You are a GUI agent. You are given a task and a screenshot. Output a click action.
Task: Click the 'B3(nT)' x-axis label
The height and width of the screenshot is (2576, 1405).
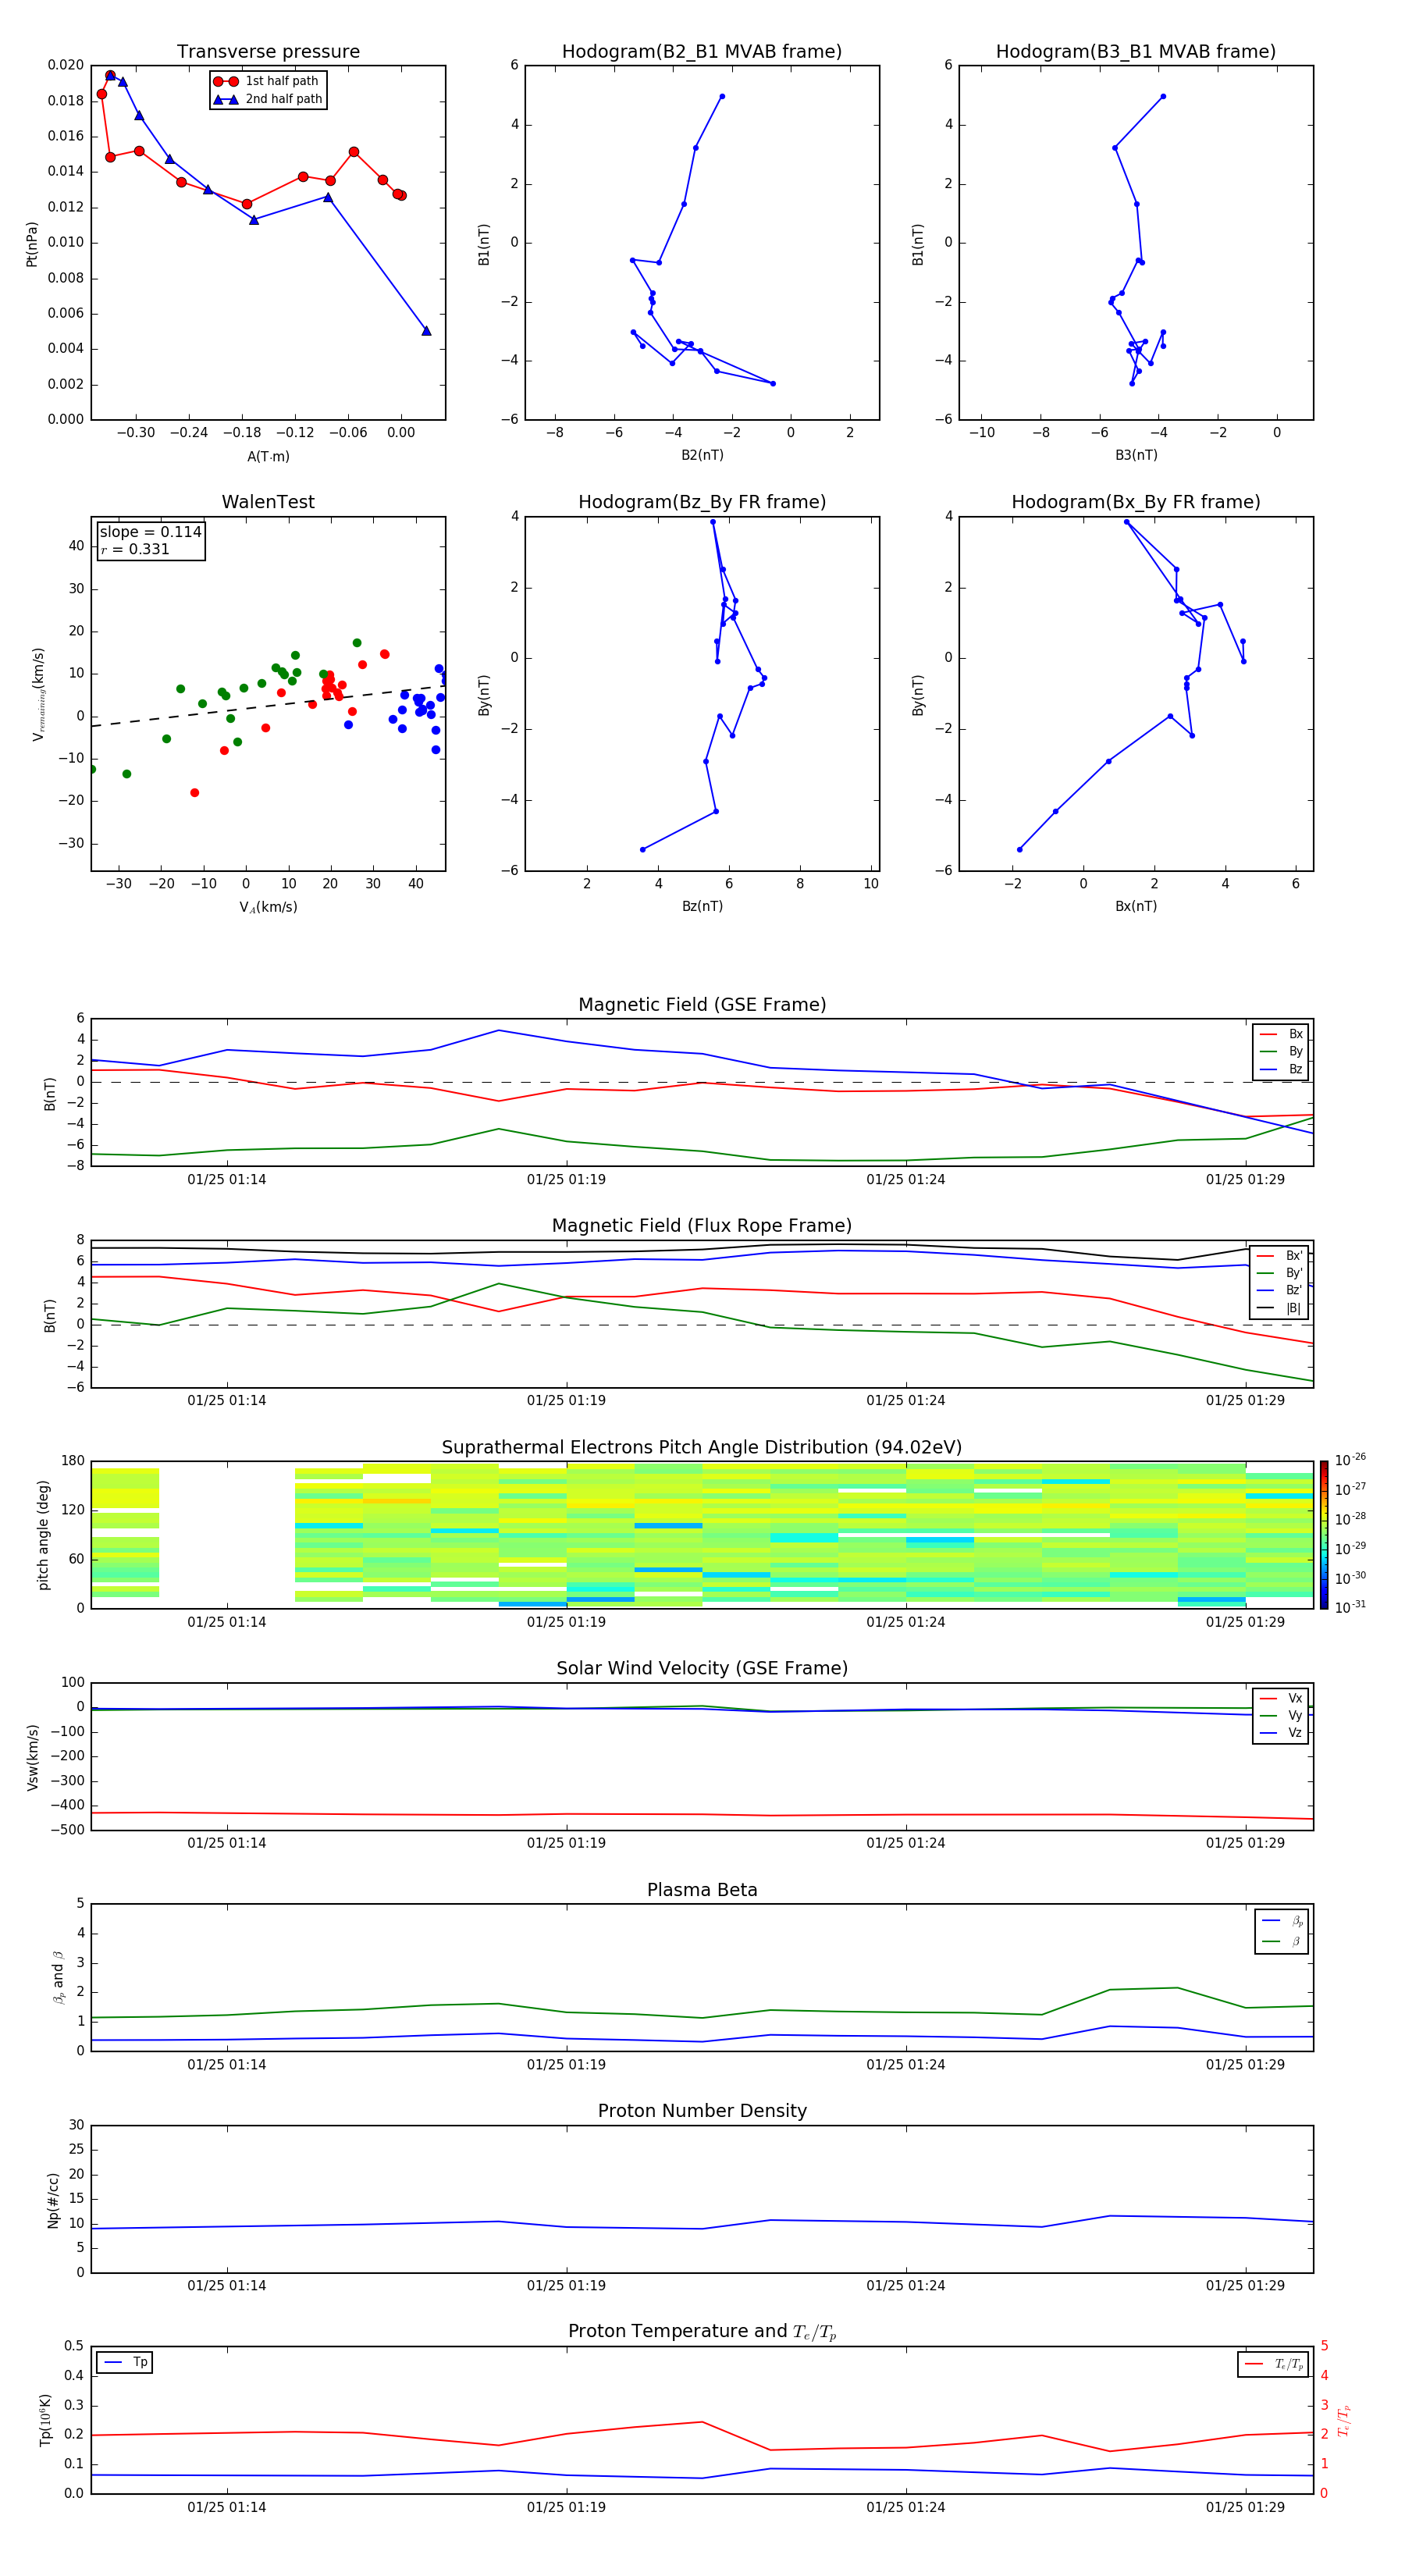pyautogui.click(x=1136, y=456)
